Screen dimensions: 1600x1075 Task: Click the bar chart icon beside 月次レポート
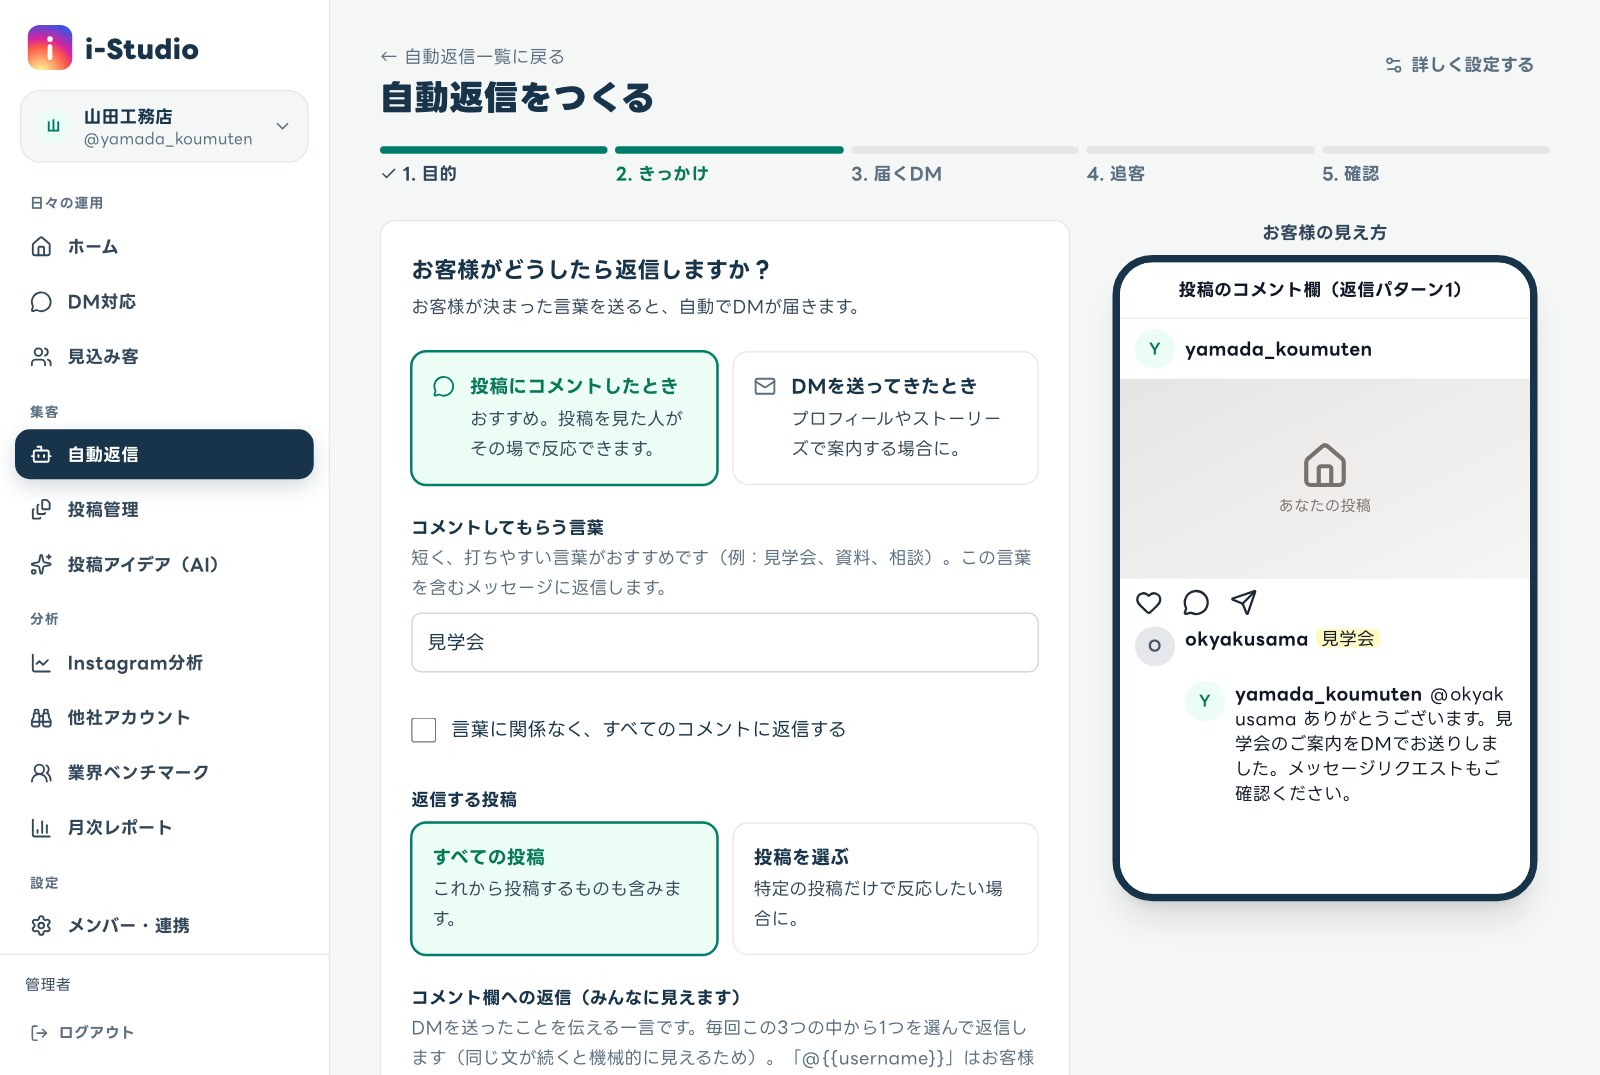tap(41, 827)
